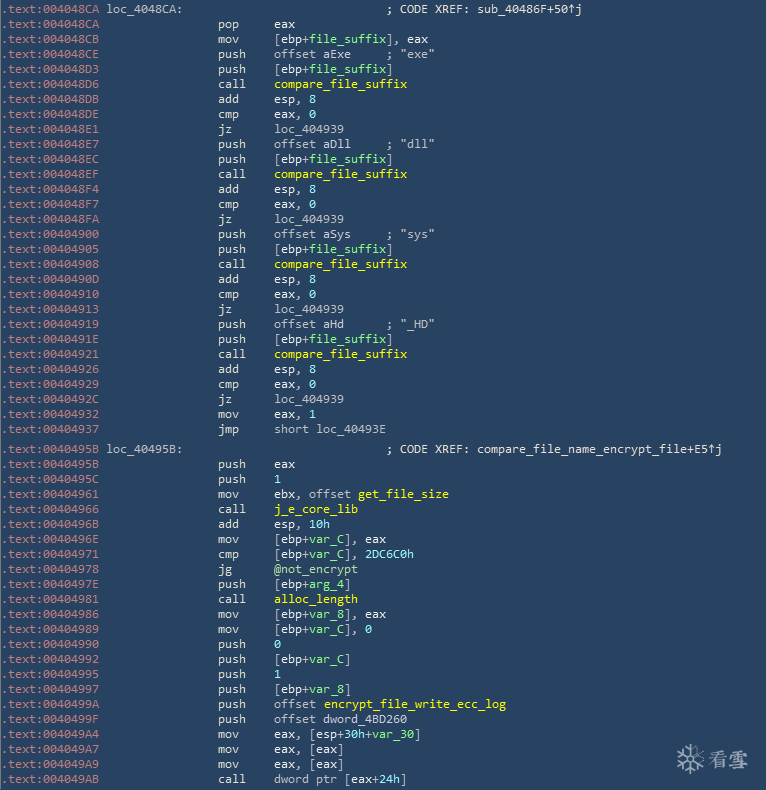Select the "offset aExe" operand
Image resolution: width=766 pixels, height=790 pixels.
point(312,54)
